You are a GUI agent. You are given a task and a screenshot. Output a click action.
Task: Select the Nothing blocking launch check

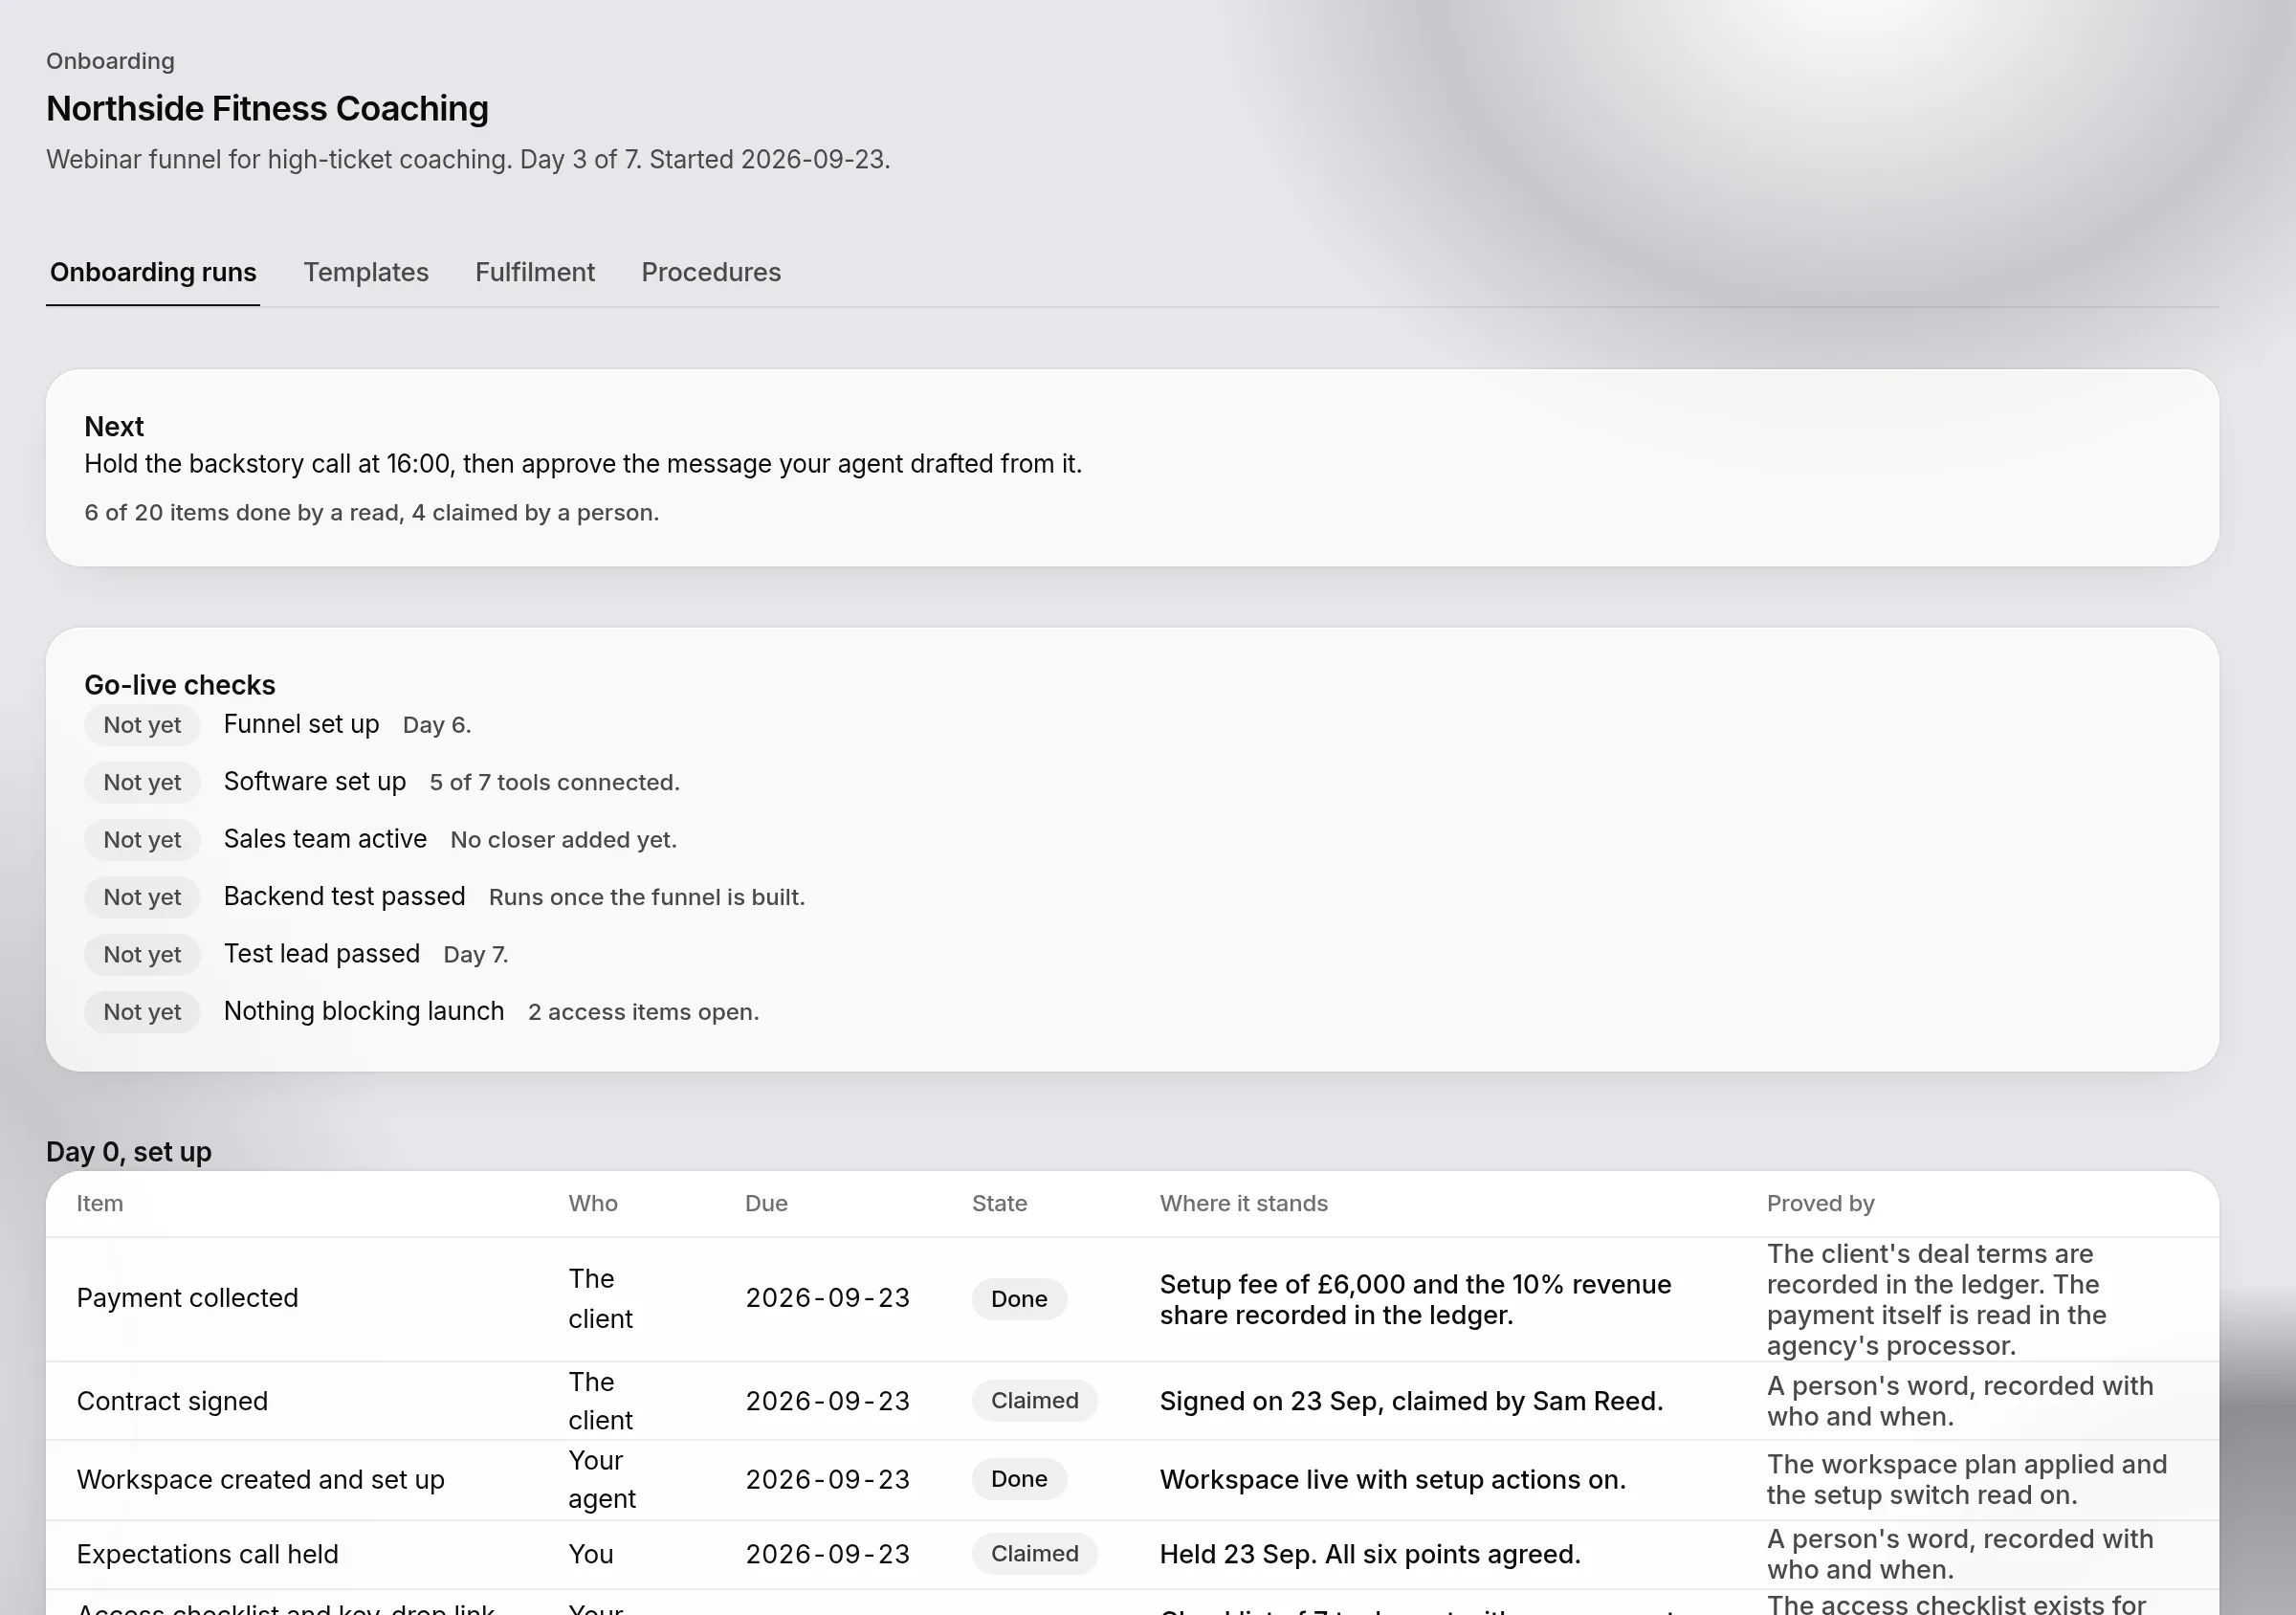click(364, 1011)
